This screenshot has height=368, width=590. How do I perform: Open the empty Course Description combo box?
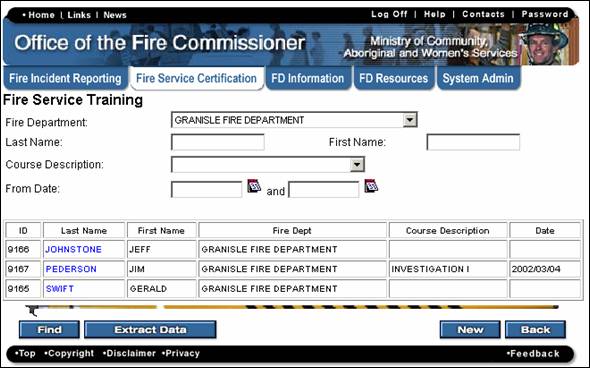(268, 164)
